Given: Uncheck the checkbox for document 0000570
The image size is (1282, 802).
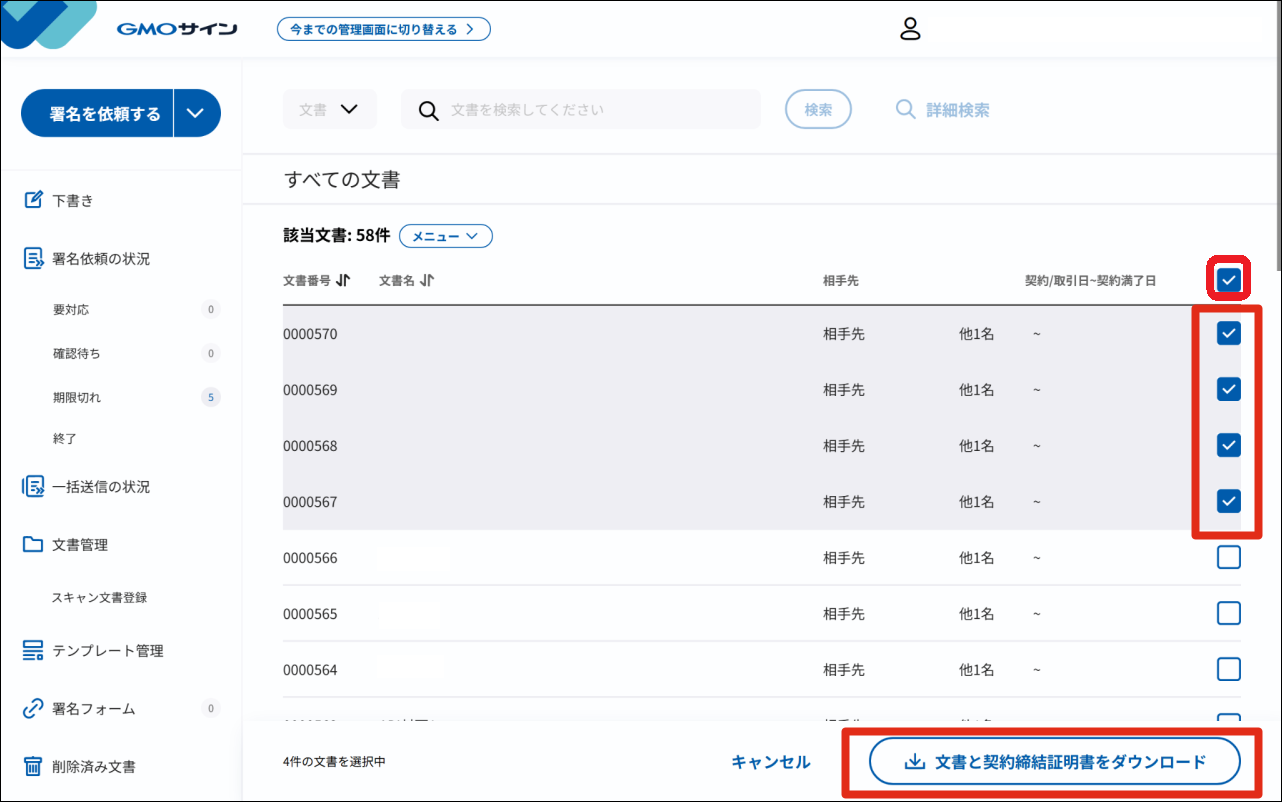Looking at the screenshot, I should [x=1229, y=333].
